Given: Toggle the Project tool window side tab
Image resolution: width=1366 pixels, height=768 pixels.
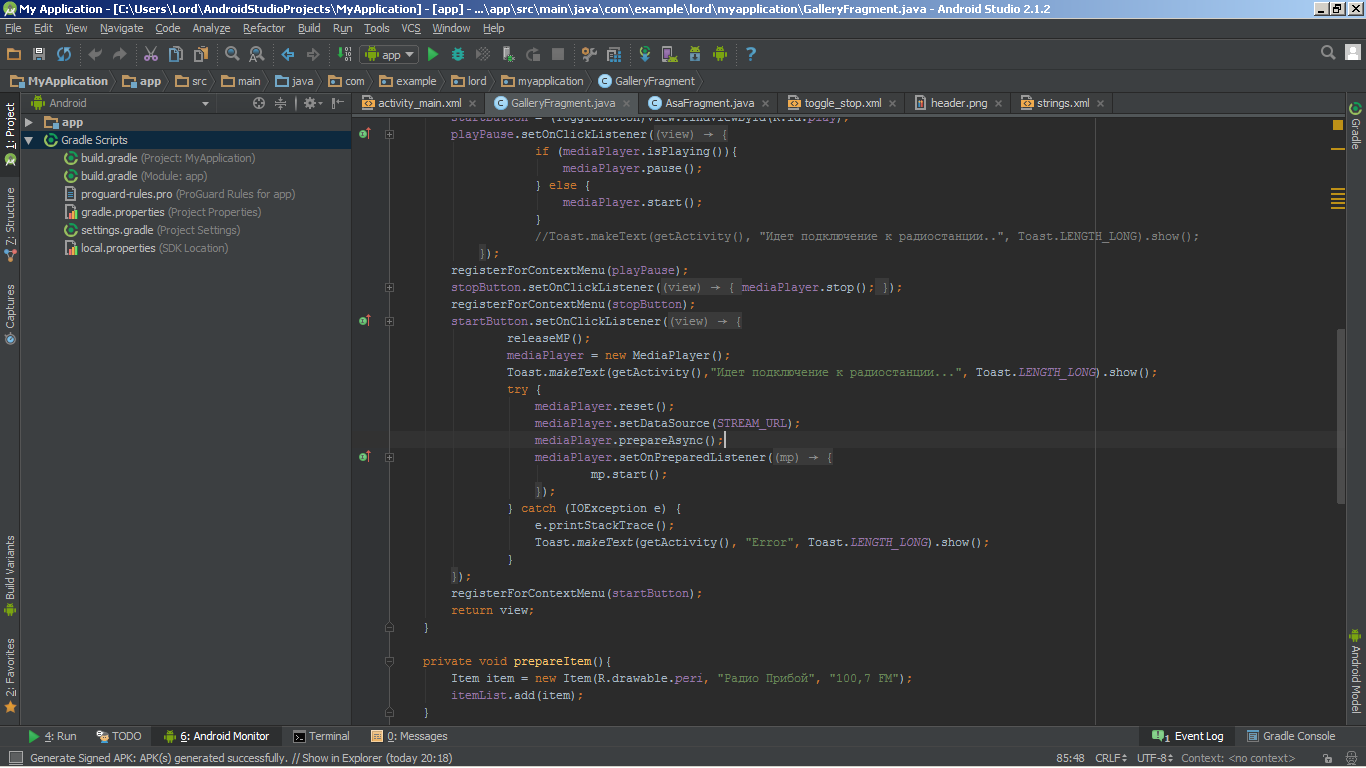Looking at the screenshot, I should point(10,133).
